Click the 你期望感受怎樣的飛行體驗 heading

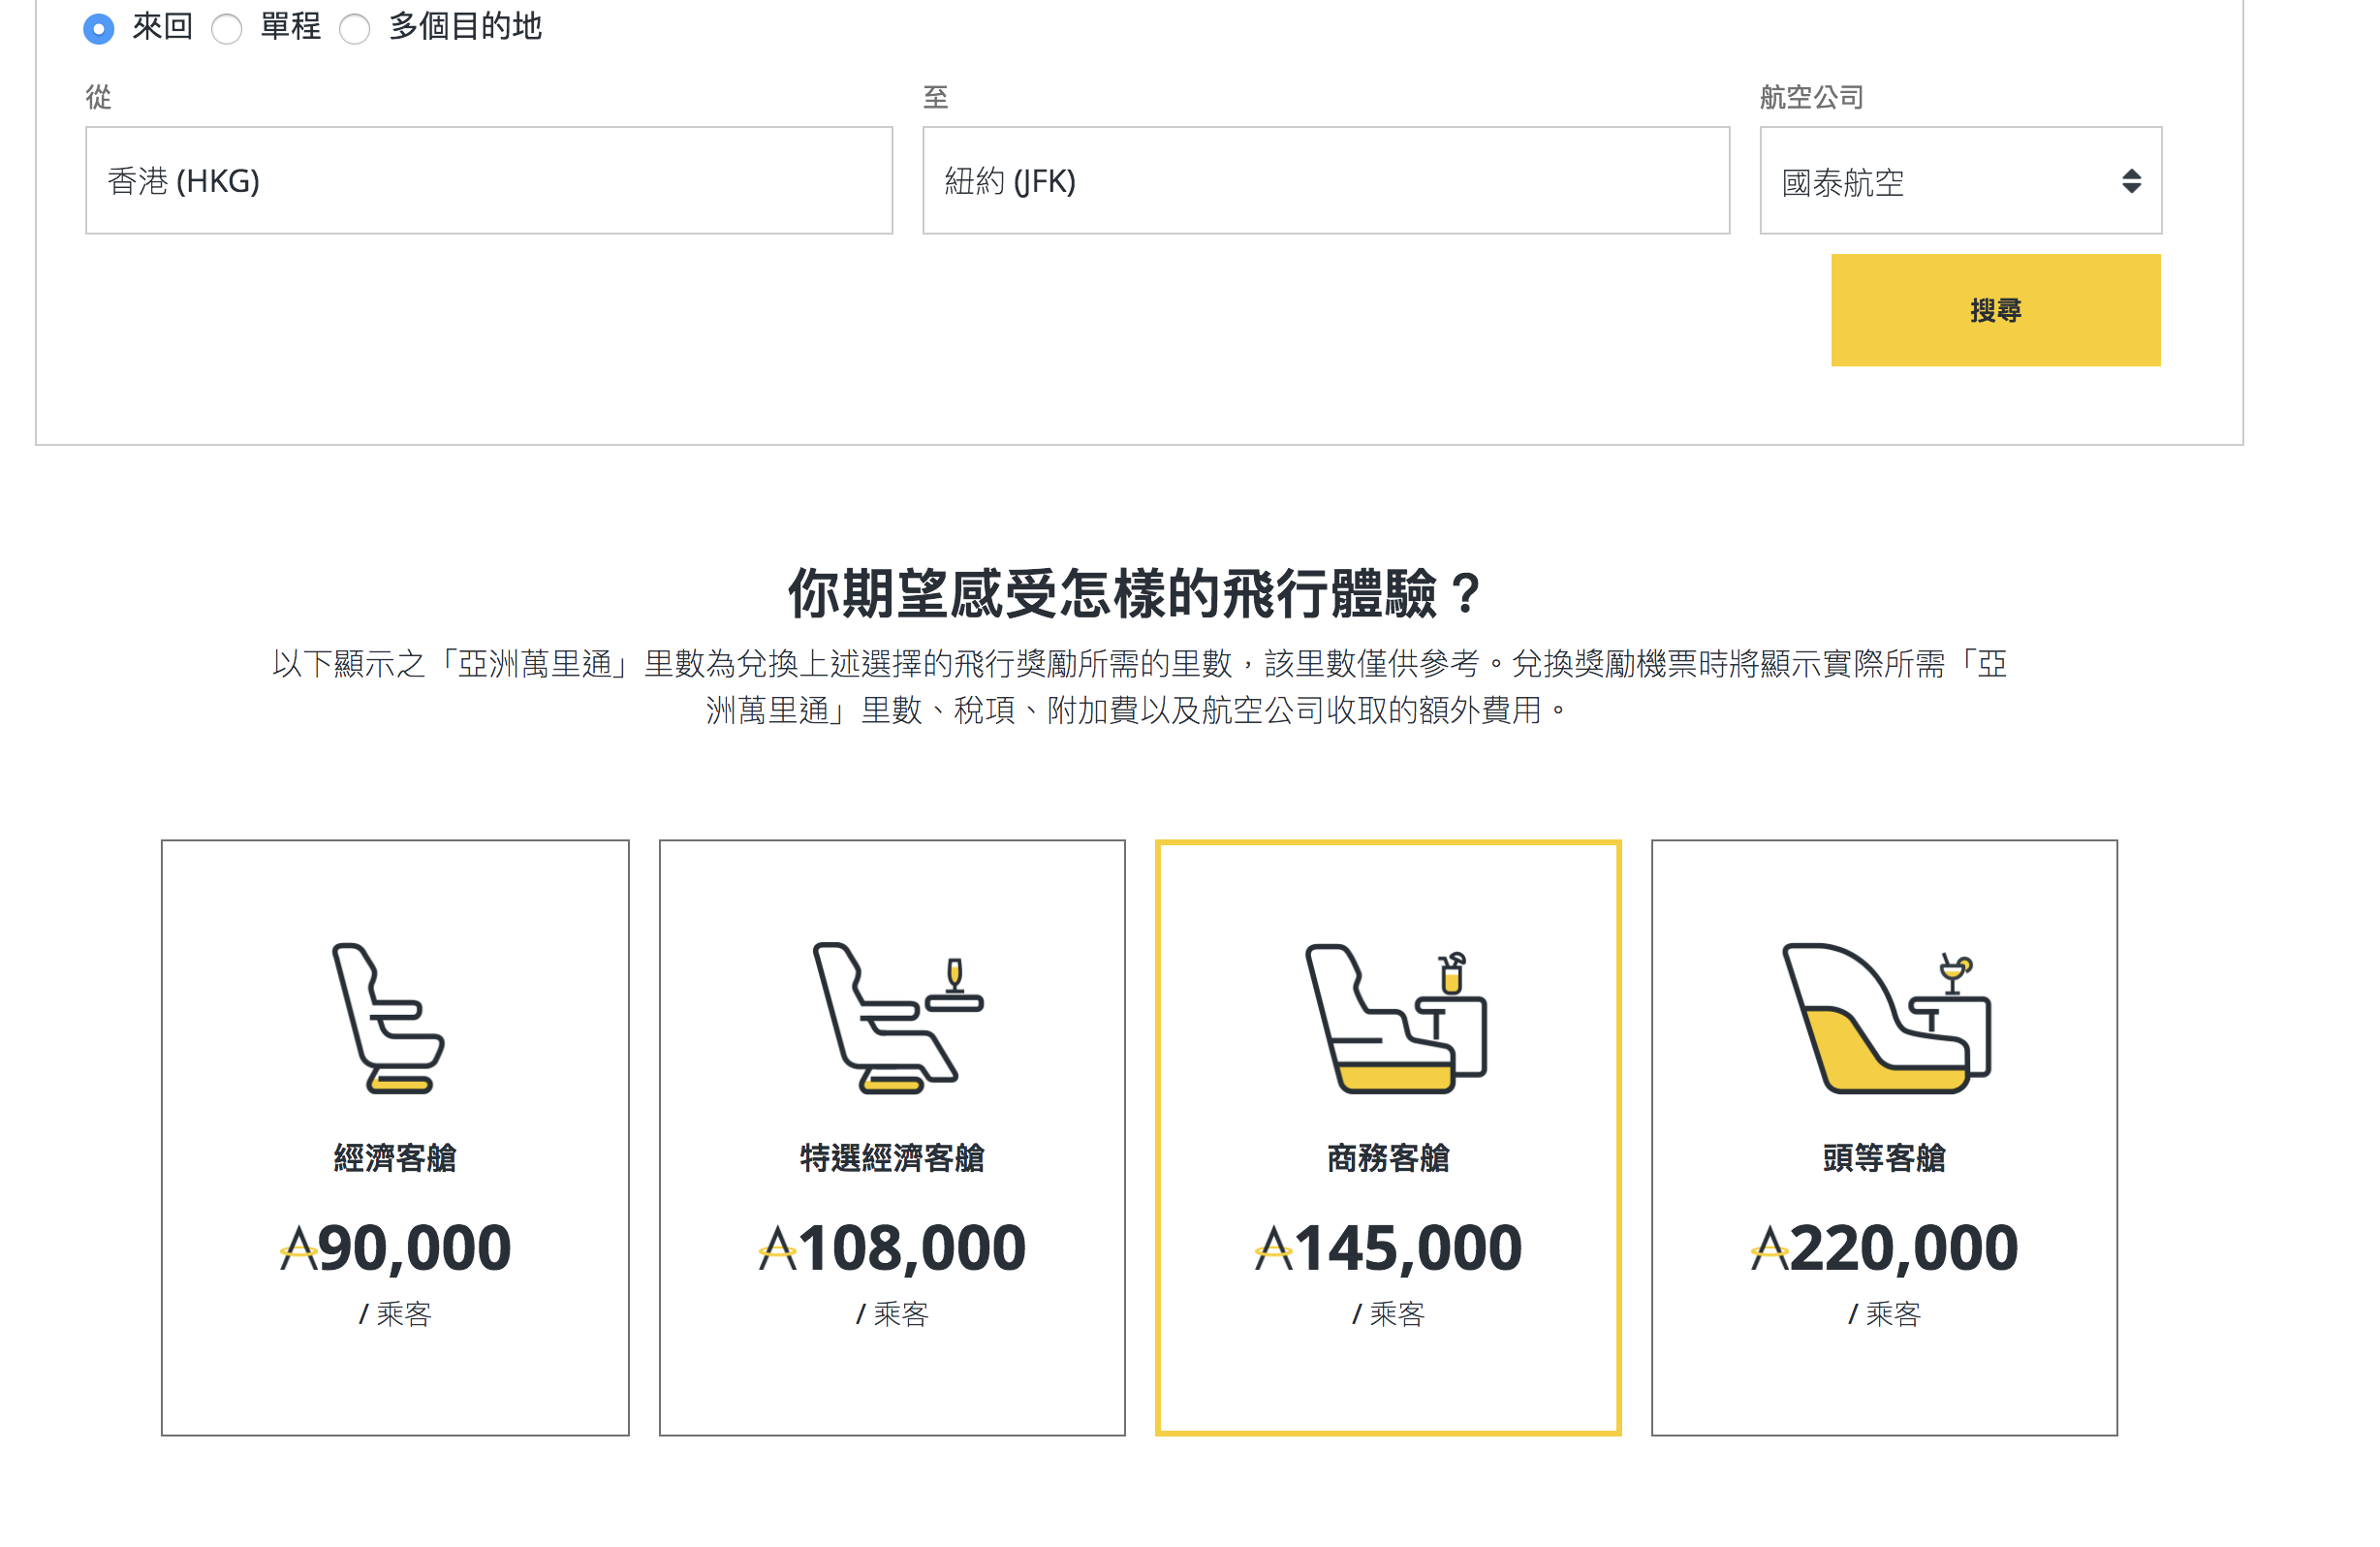coord(1136,593)
